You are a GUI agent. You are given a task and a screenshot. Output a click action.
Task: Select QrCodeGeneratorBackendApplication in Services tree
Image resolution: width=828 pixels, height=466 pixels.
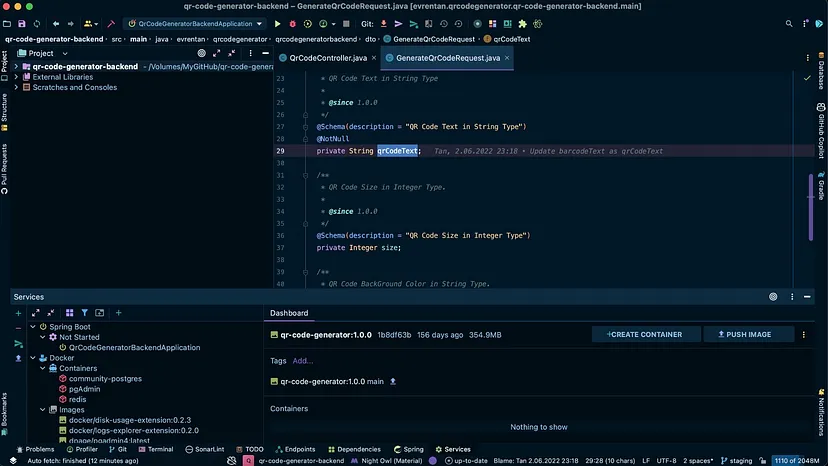pos(130,348)
